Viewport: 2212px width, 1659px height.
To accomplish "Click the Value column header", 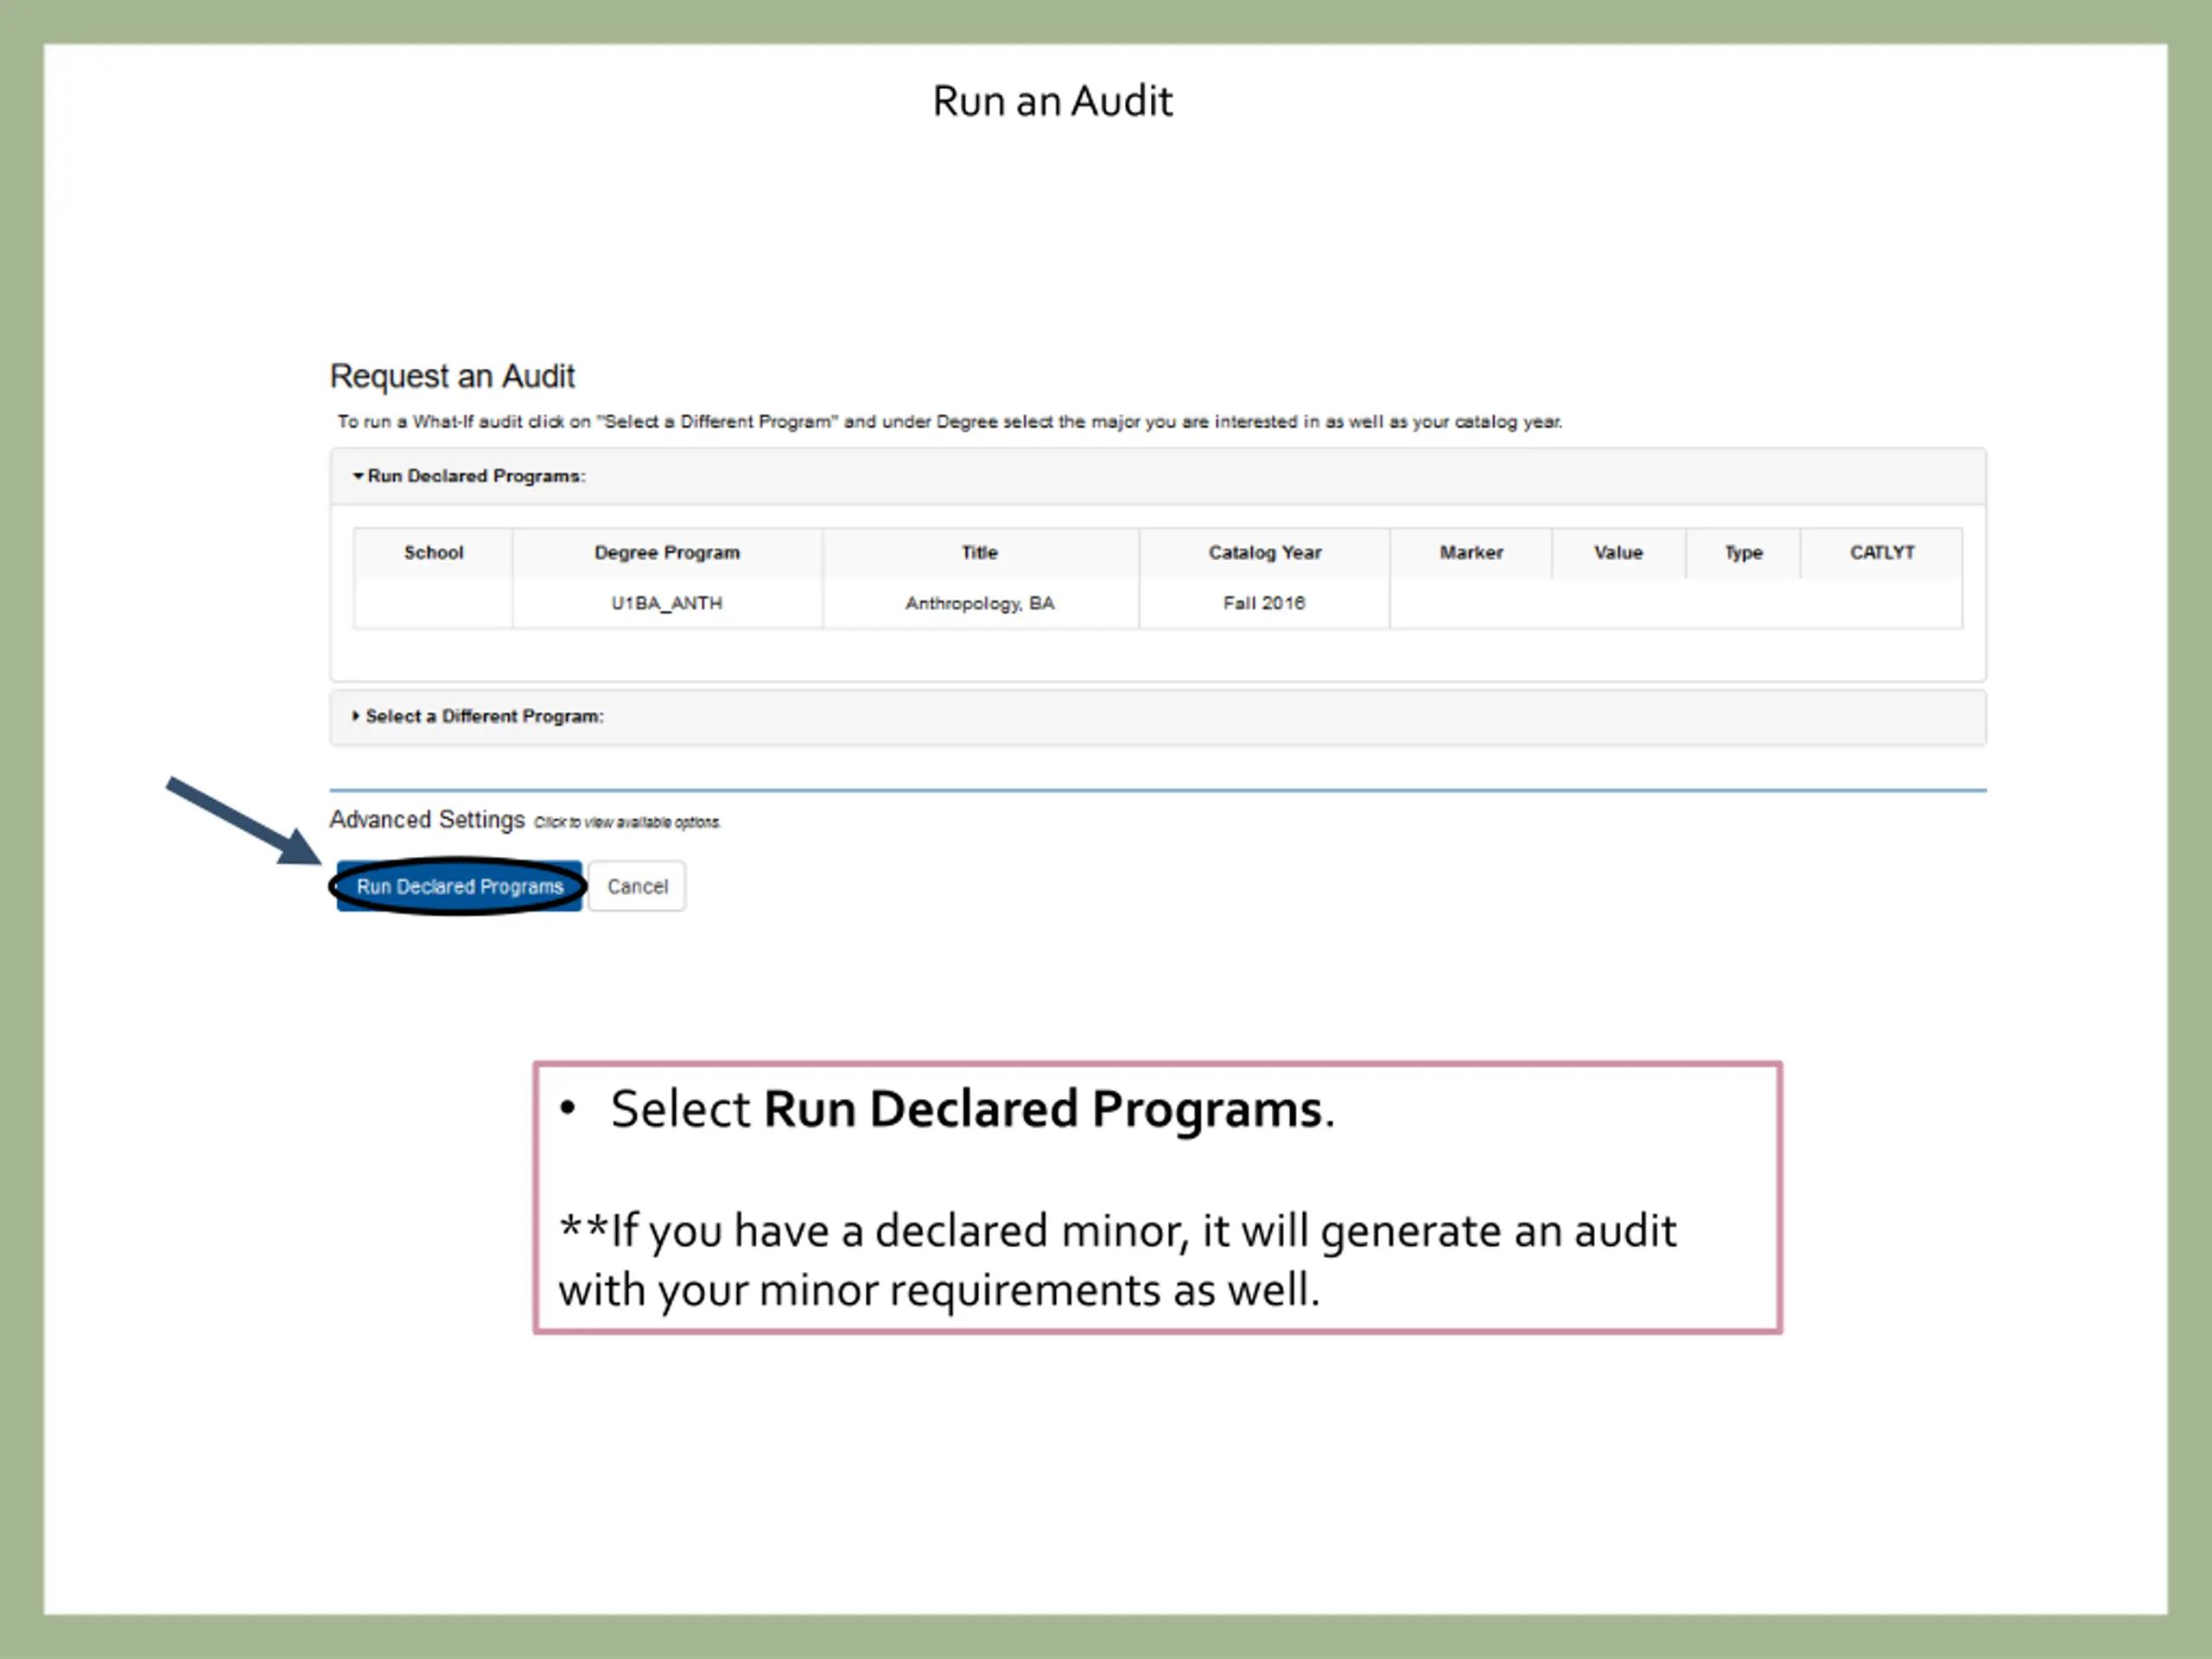I will click(x=1617, y=553).
